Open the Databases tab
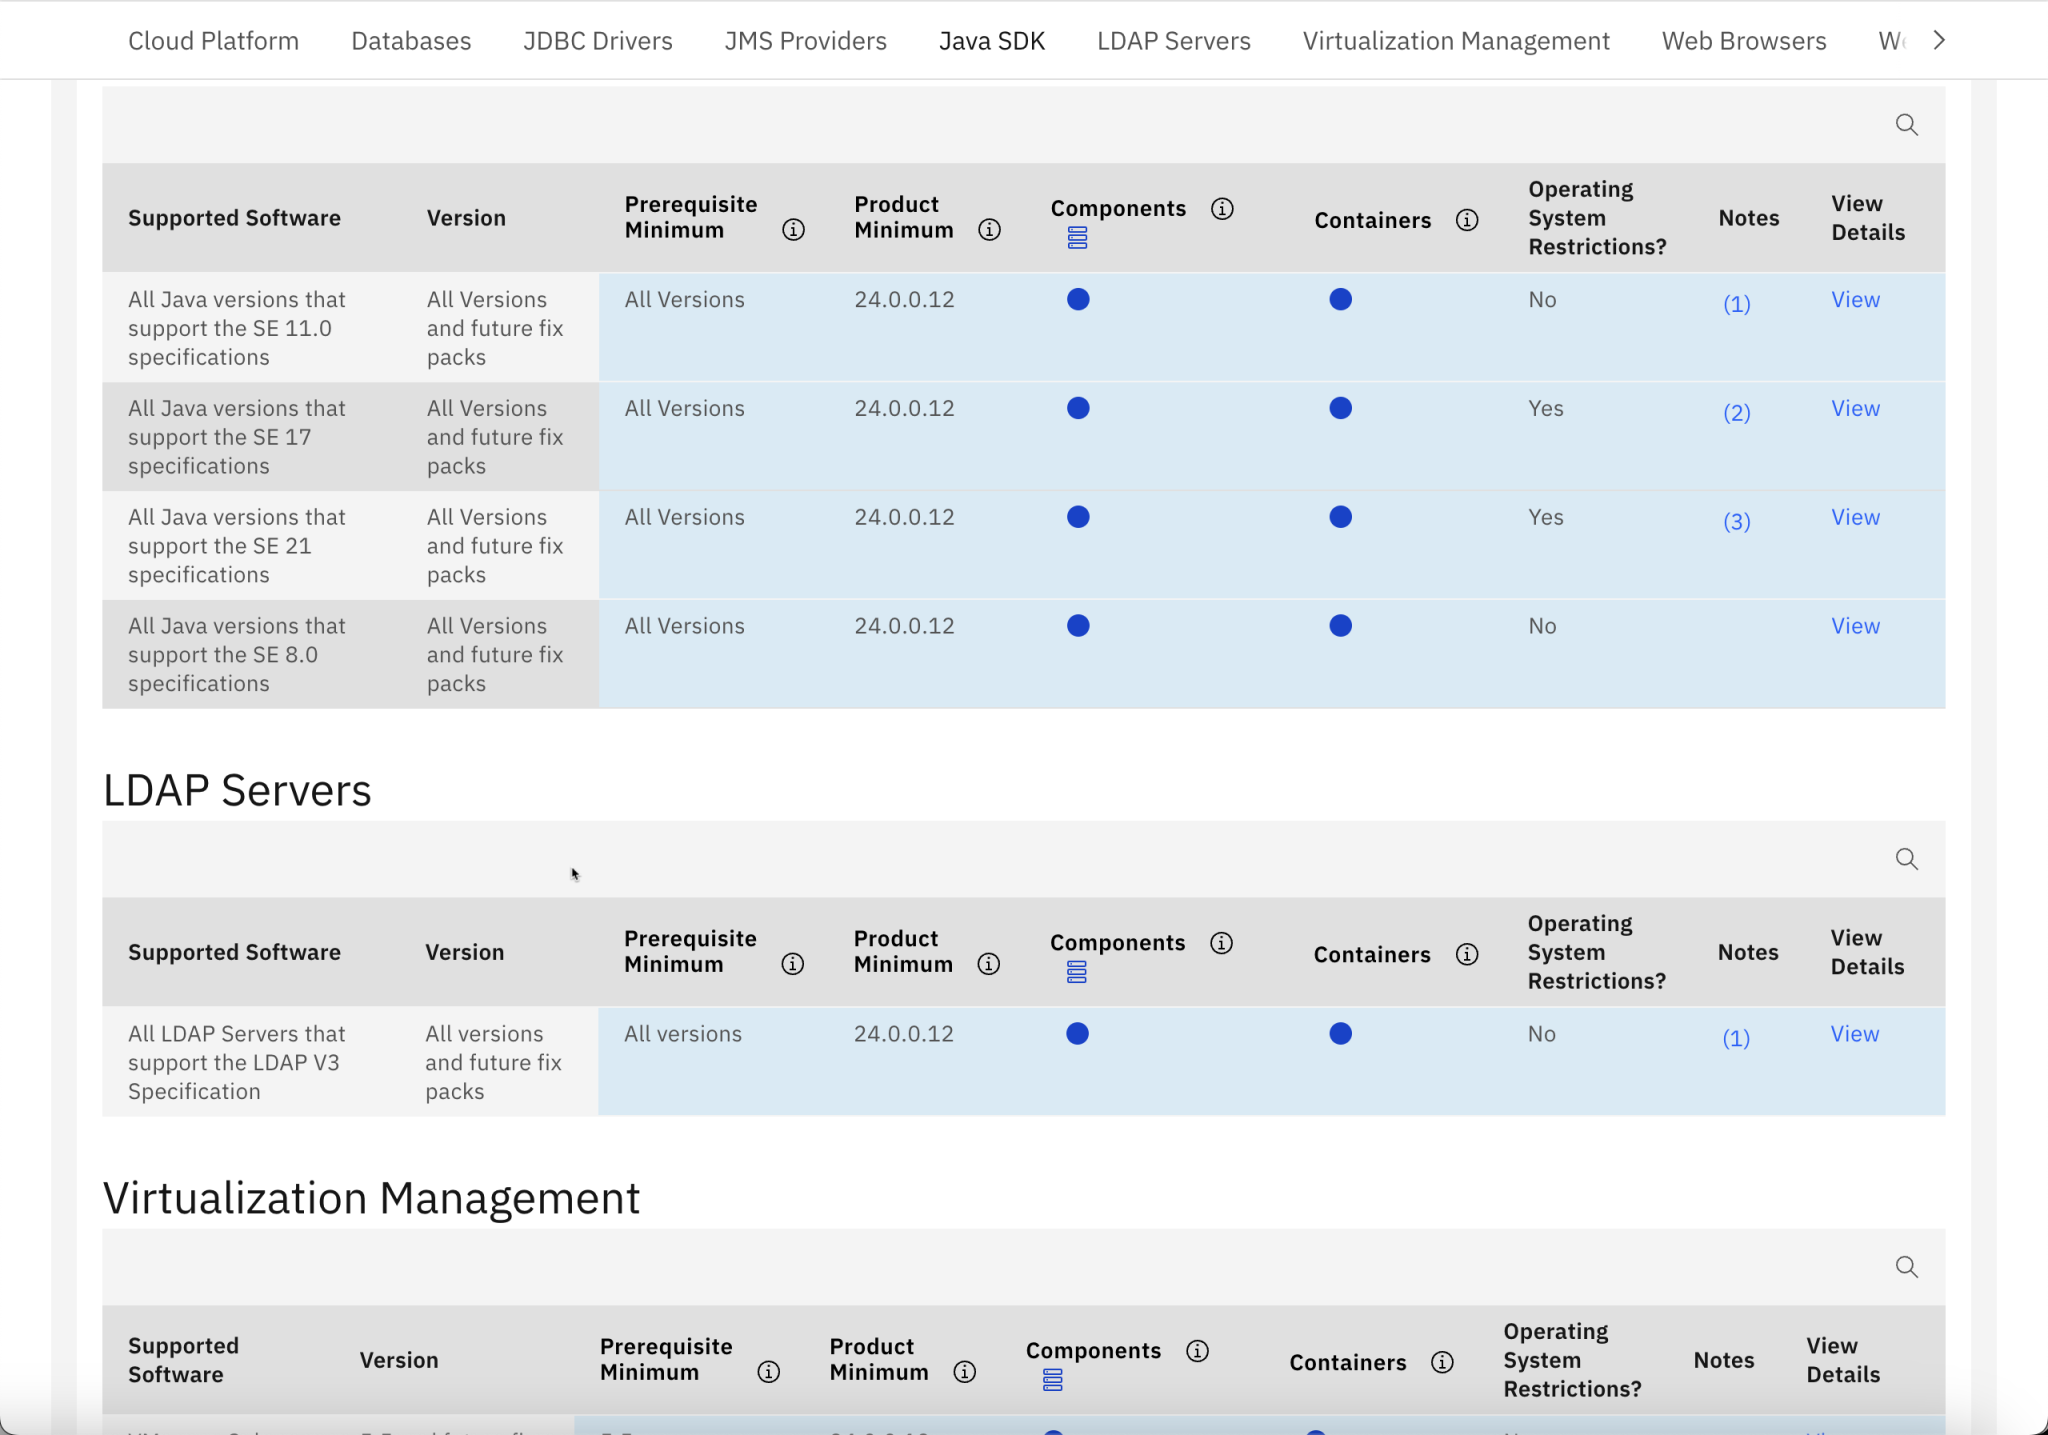 click(x=410, y=40)
